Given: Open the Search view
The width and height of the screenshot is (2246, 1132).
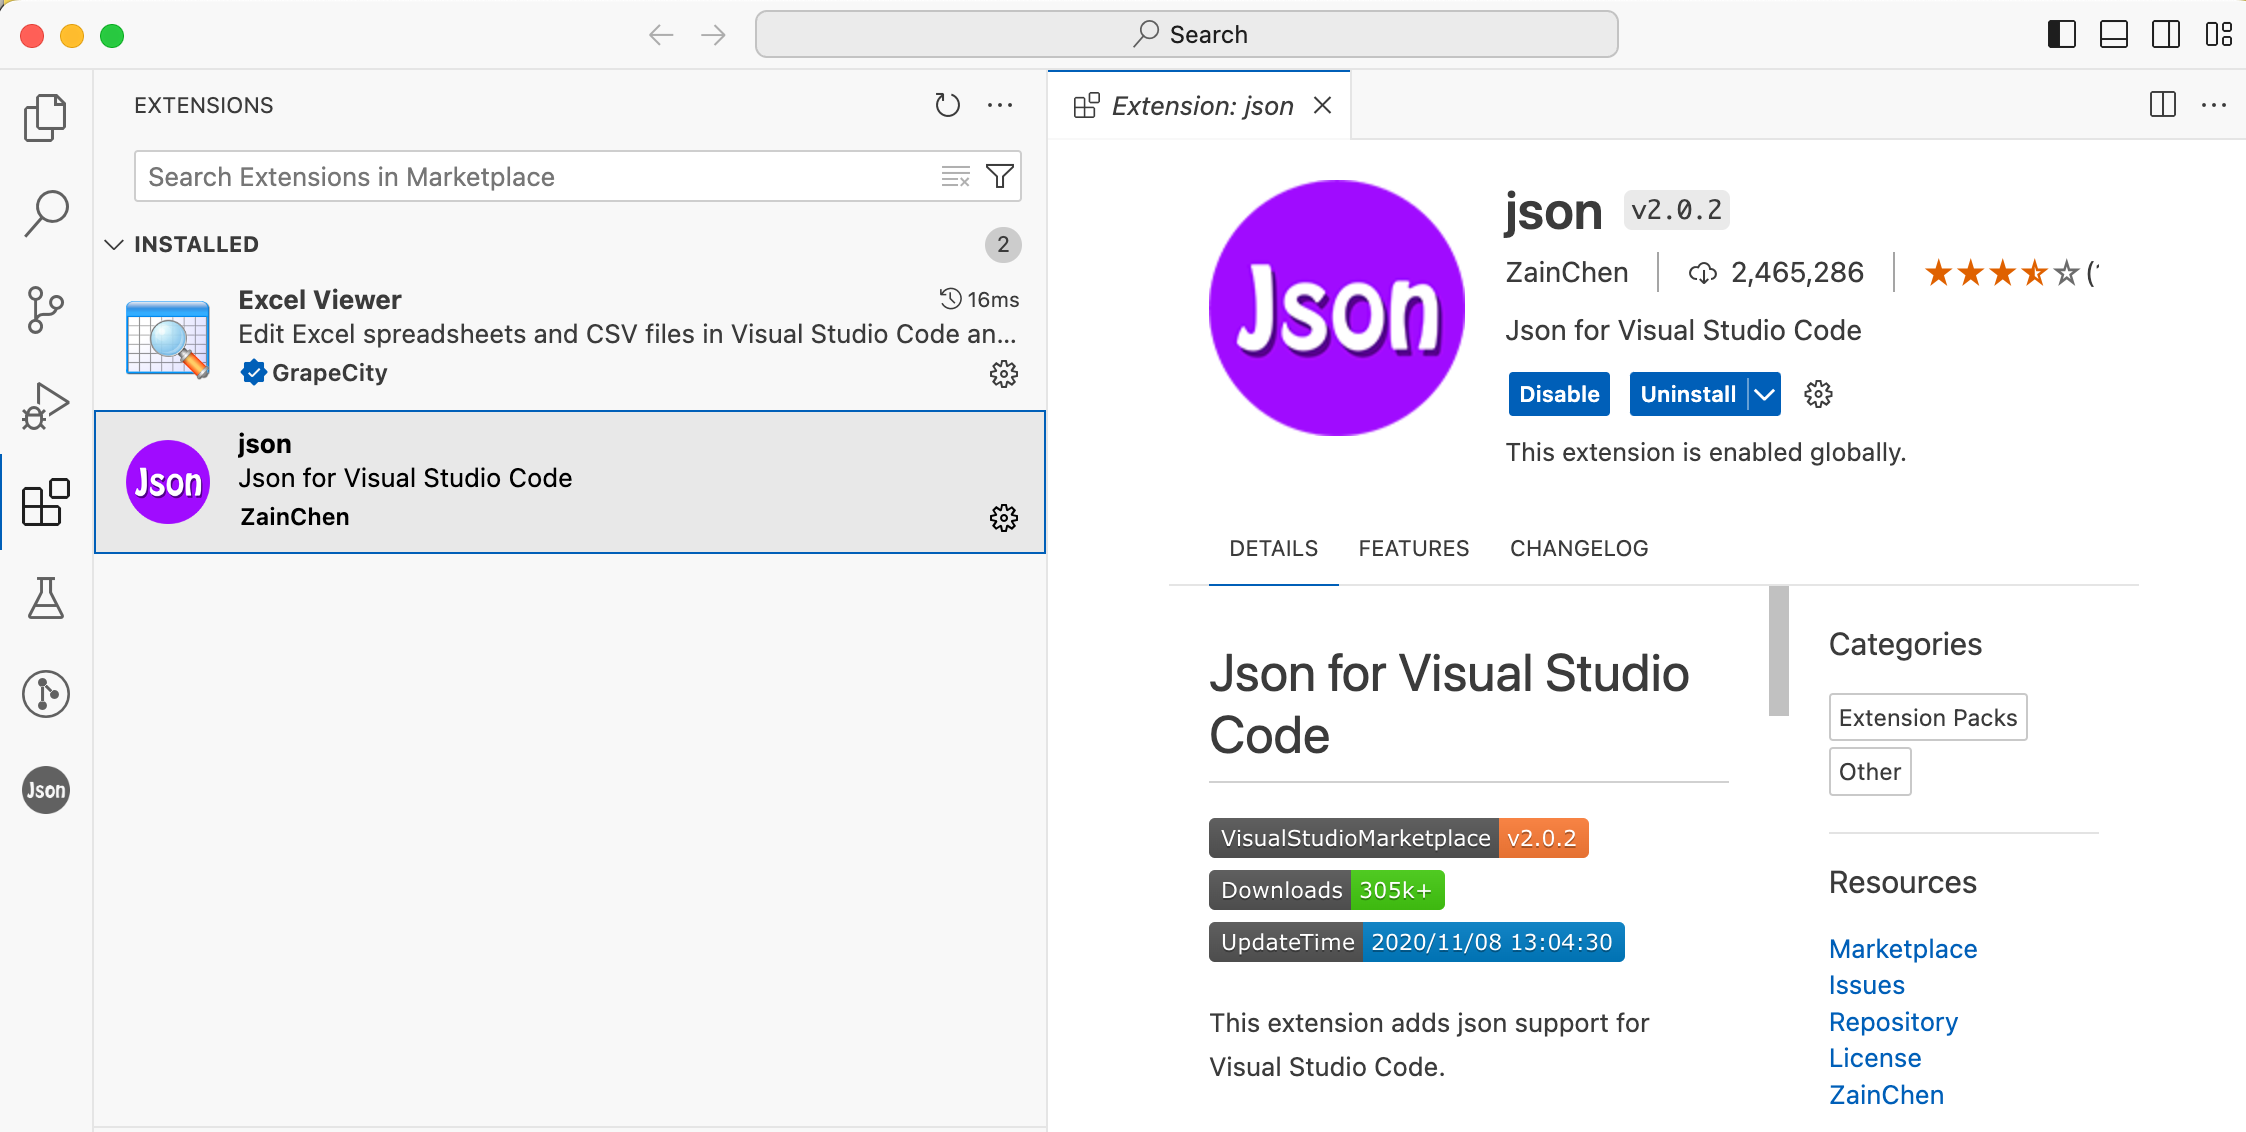Looking at the screenshot, I should click(x=44, y=212).
